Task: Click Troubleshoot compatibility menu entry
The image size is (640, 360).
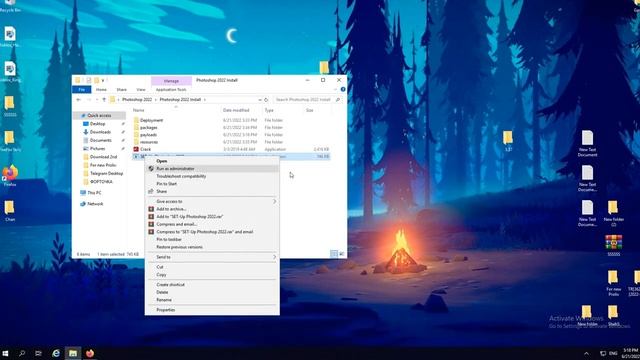Action: [x=212, y=176]
